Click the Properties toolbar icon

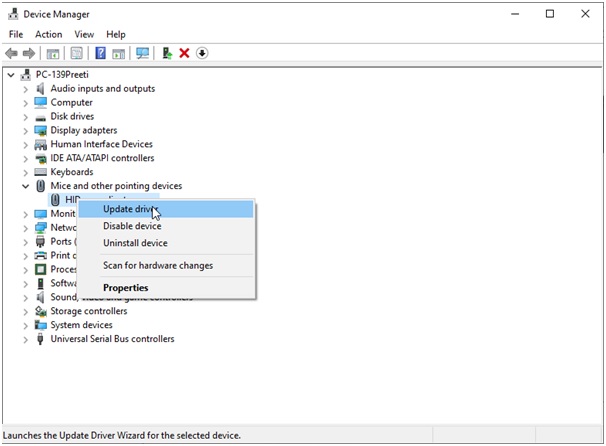tap(76, 53)
